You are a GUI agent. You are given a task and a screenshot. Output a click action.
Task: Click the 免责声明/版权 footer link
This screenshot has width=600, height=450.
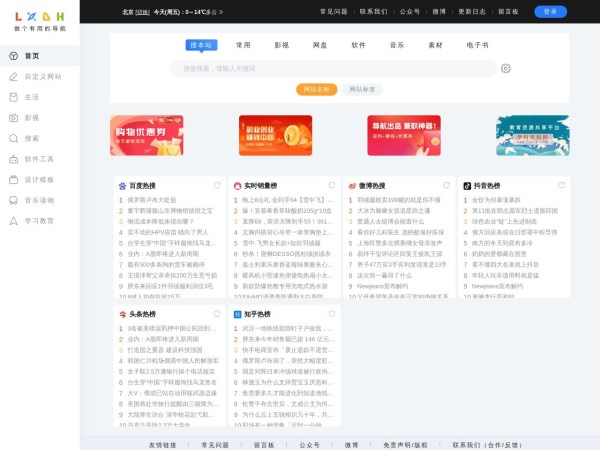click(406, 444)
